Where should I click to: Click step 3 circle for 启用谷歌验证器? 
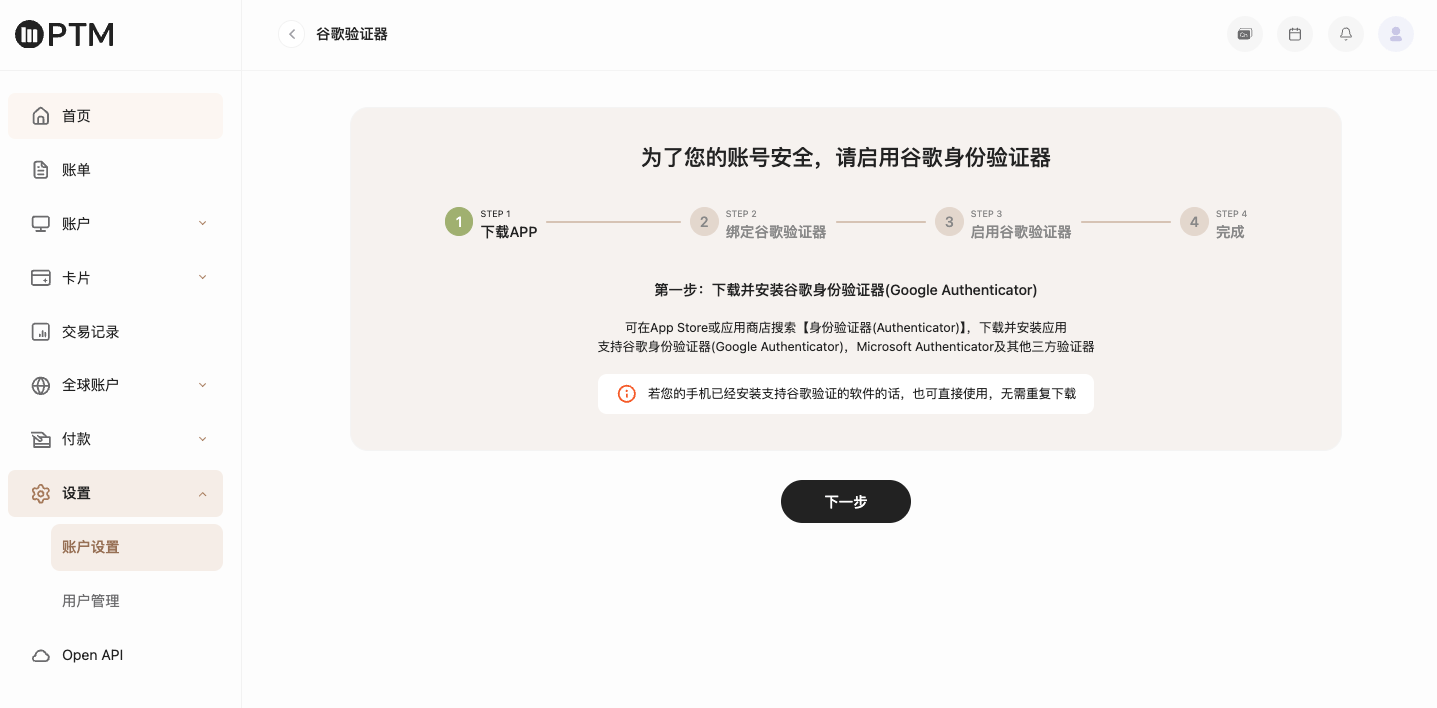click(x=949, y=222)
